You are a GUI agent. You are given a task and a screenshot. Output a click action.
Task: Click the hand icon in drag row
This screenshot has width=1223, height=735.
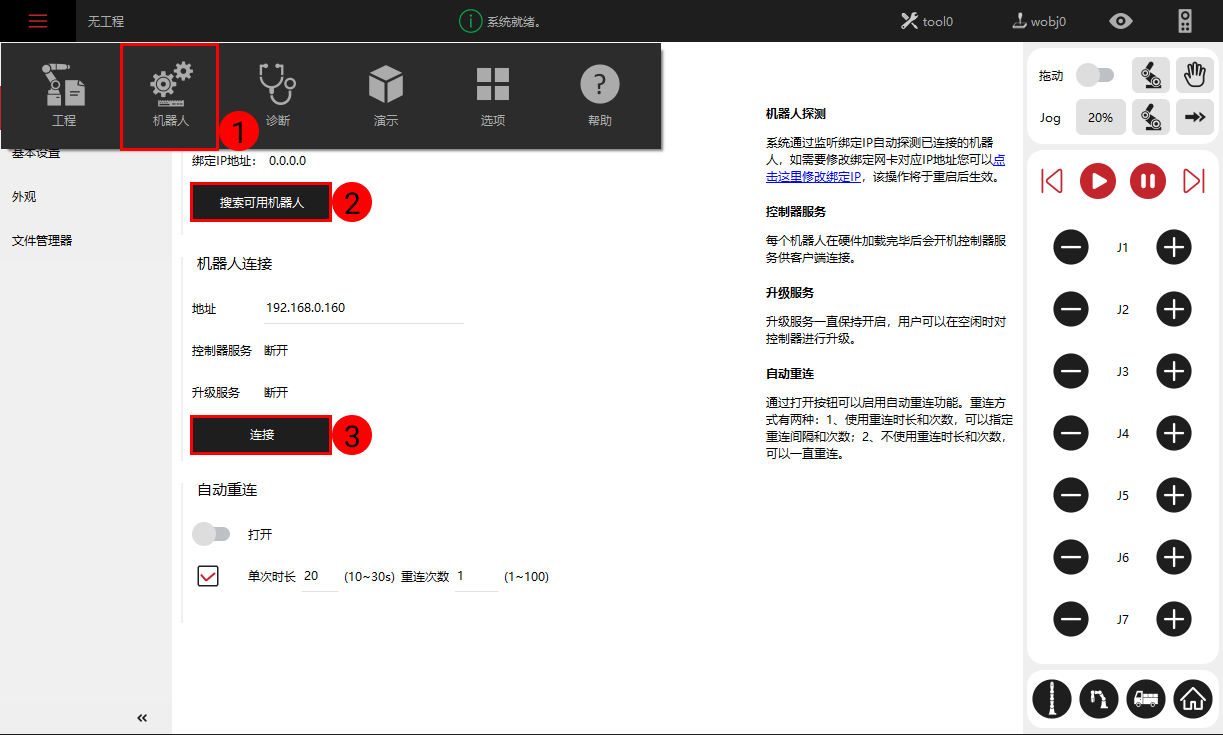1193,75
